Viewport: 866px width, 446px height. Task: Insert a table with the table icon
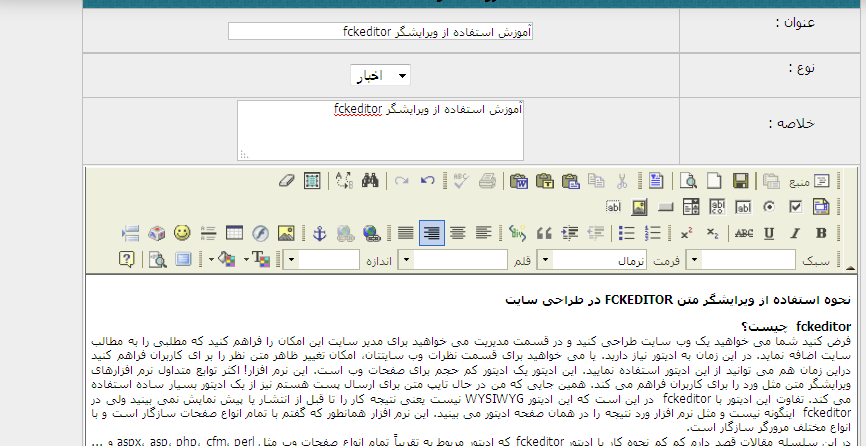(x=234, y=233)
